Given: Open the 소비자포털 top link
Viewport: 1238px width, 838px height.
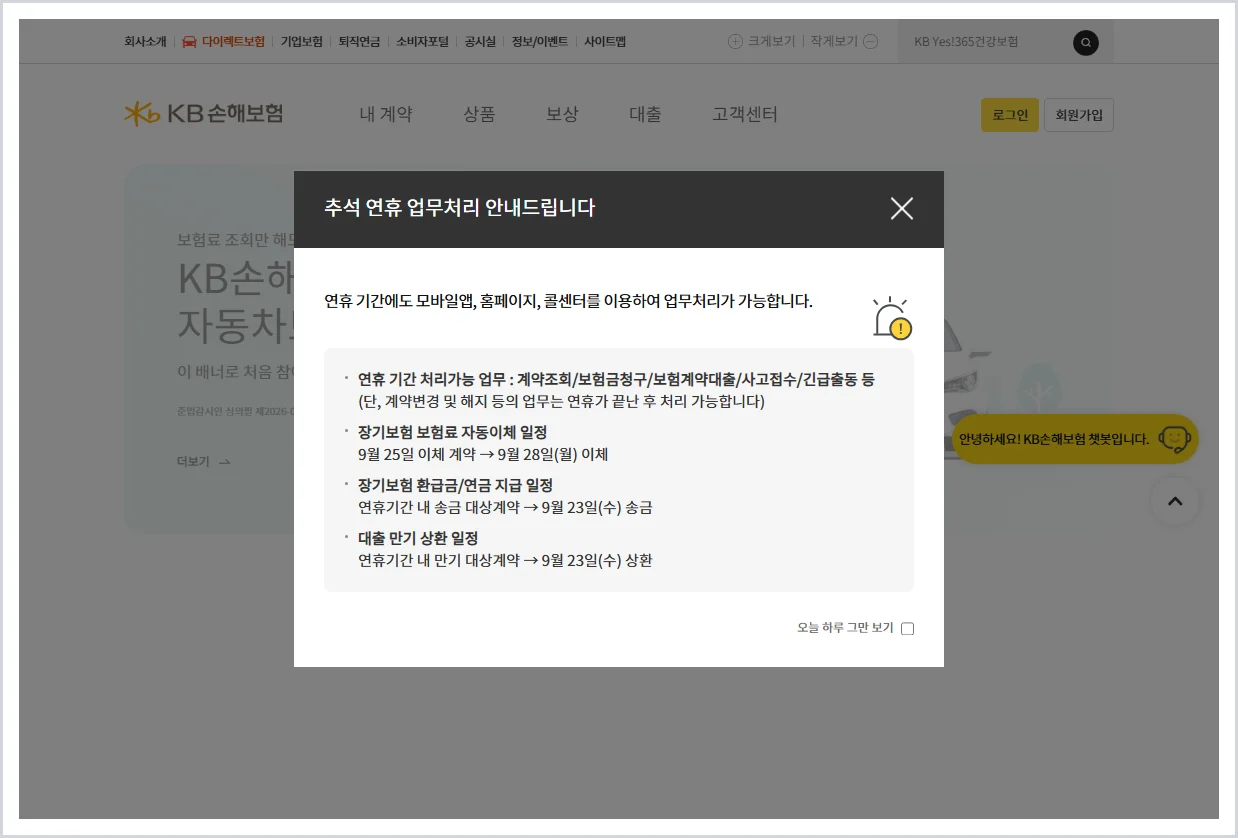Looking at the screenshot, I should (423, 42).
